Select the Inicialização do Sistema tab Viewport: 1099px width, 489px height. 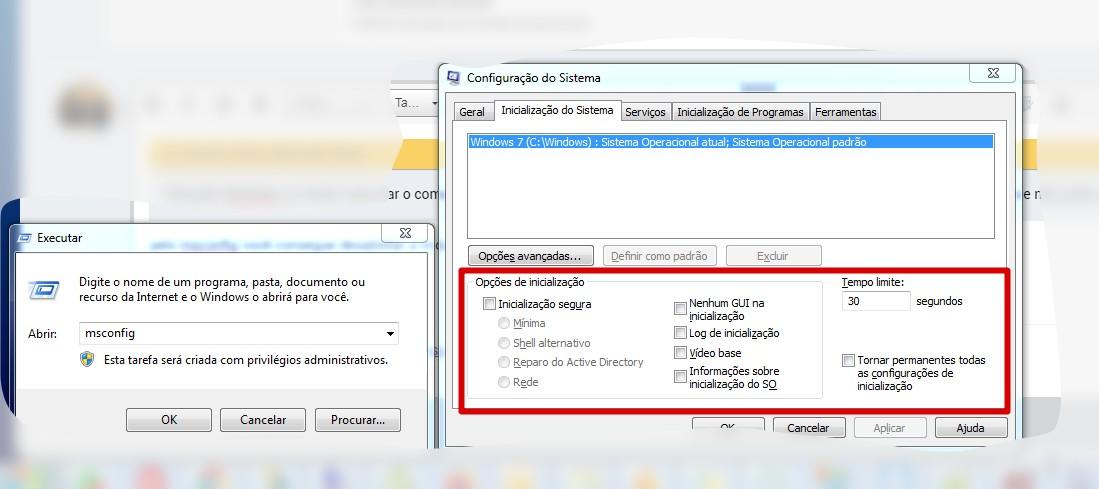click(557, 110)
